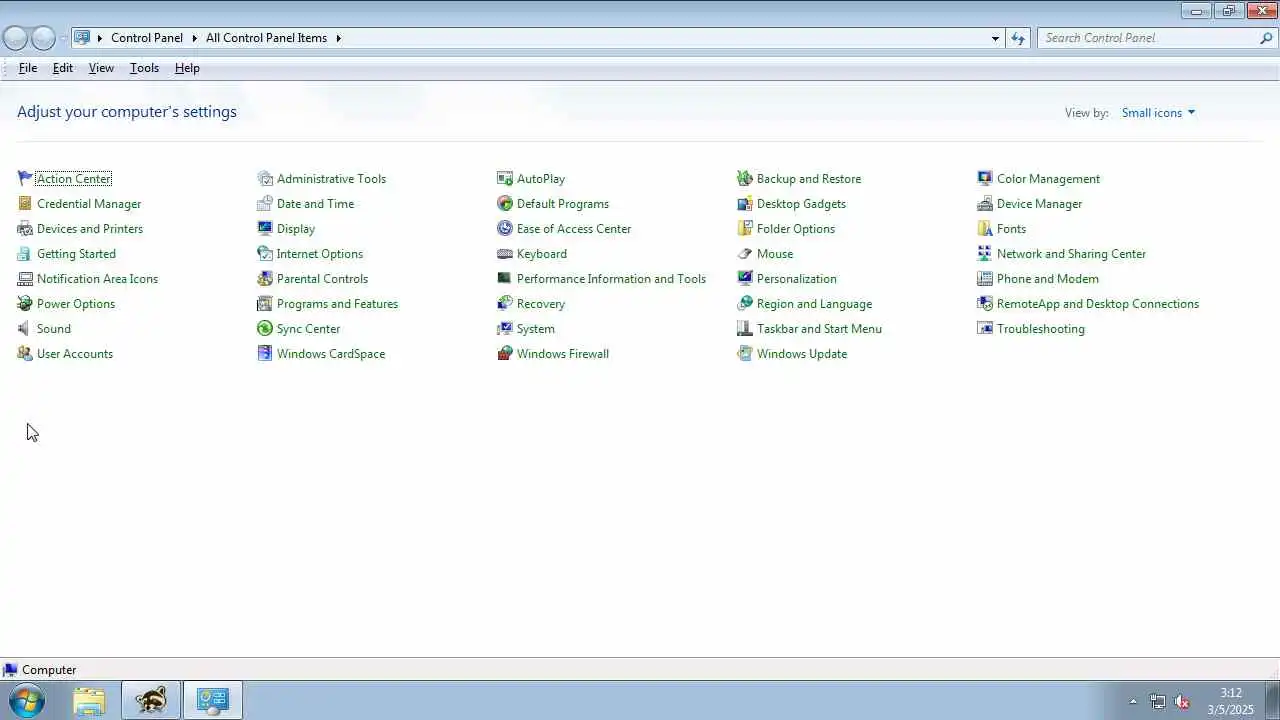Open Desktop Gadgets
The height and width of the screenshot is (720, 1280).
(801, 204)
